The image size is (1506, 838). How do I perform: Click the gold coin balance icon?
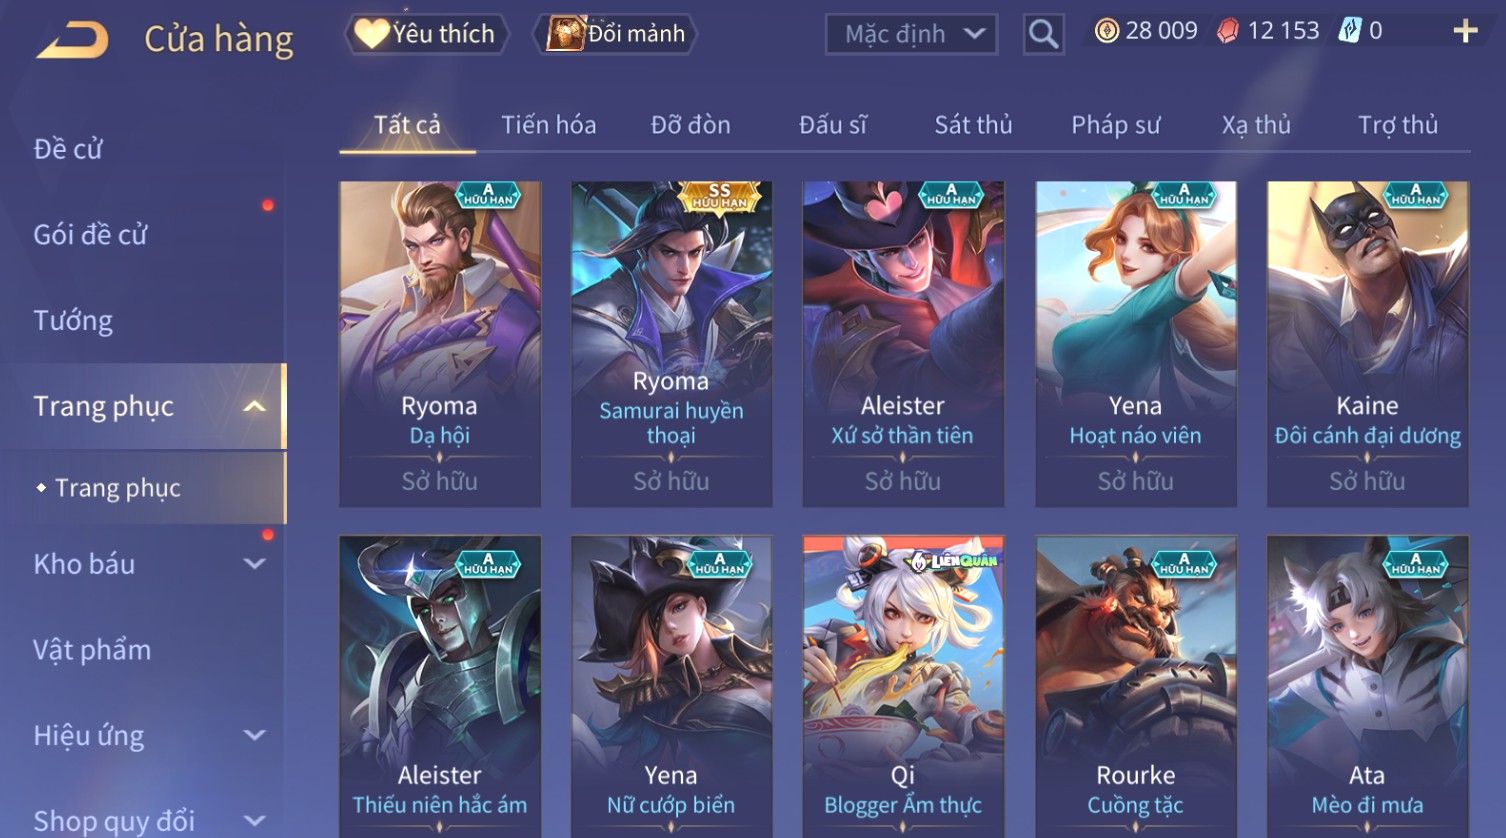(1106, 32)
